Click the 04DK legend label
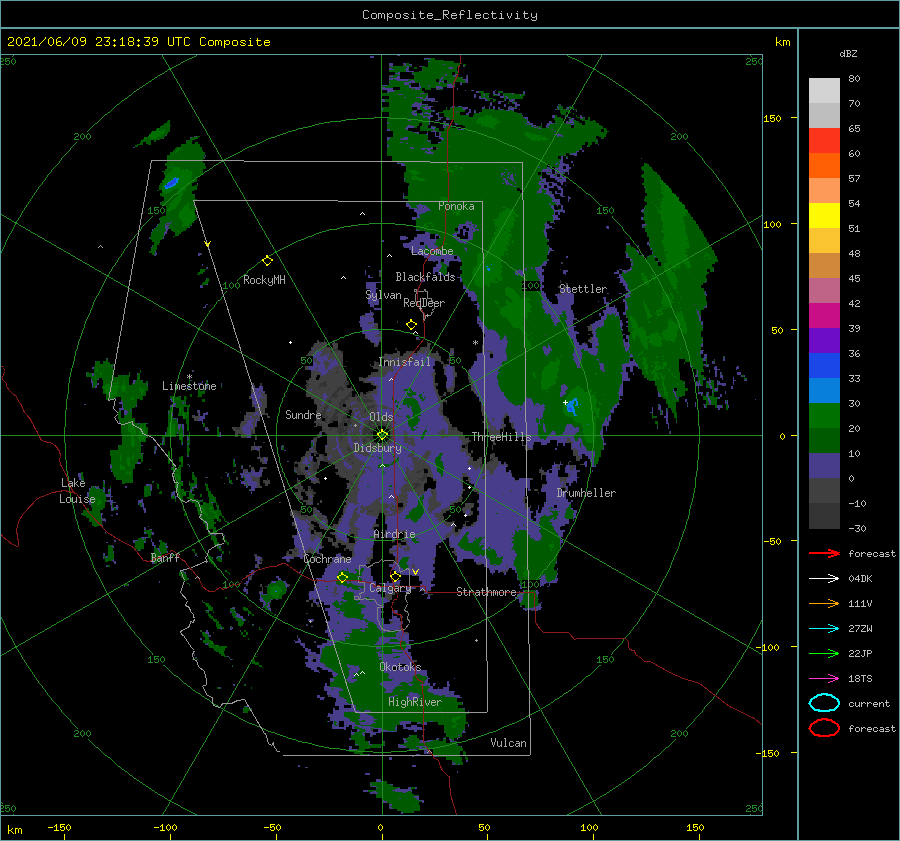The height and width of the screenshot is (841, 900). pos(860,579)
